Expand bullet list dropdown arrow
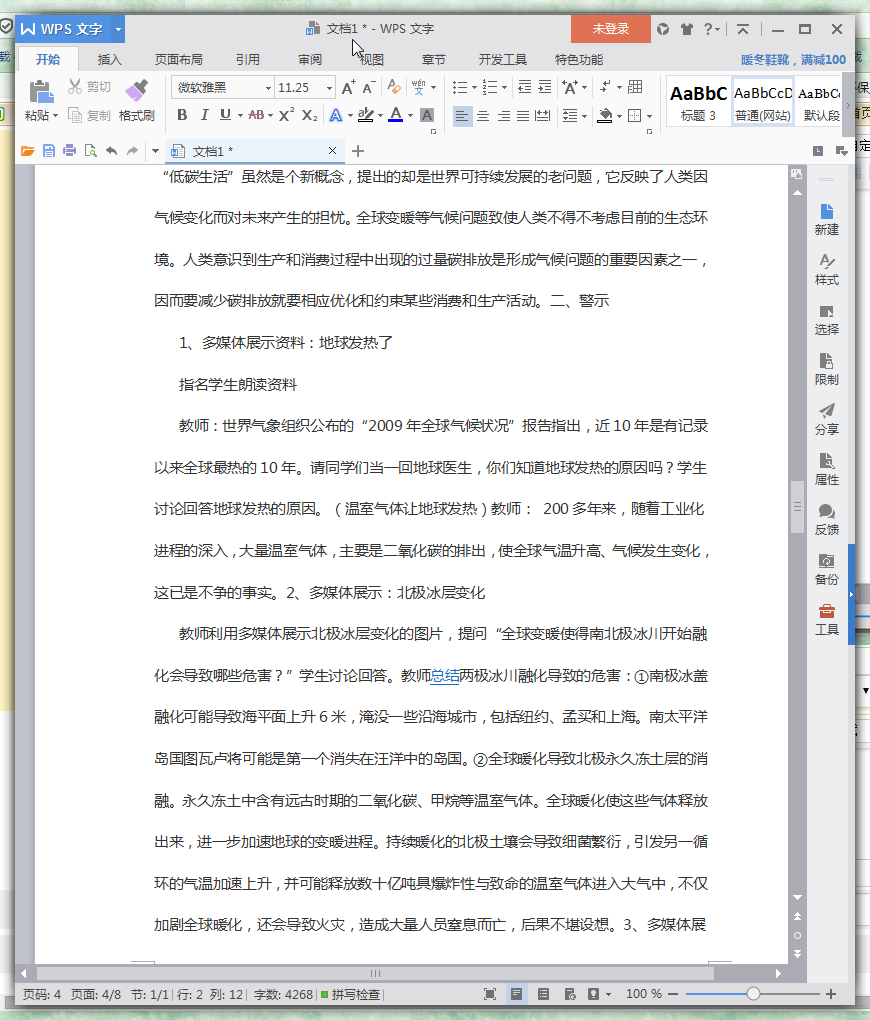The width and height of the screenshot is (870, 1020). click(474, 87)
